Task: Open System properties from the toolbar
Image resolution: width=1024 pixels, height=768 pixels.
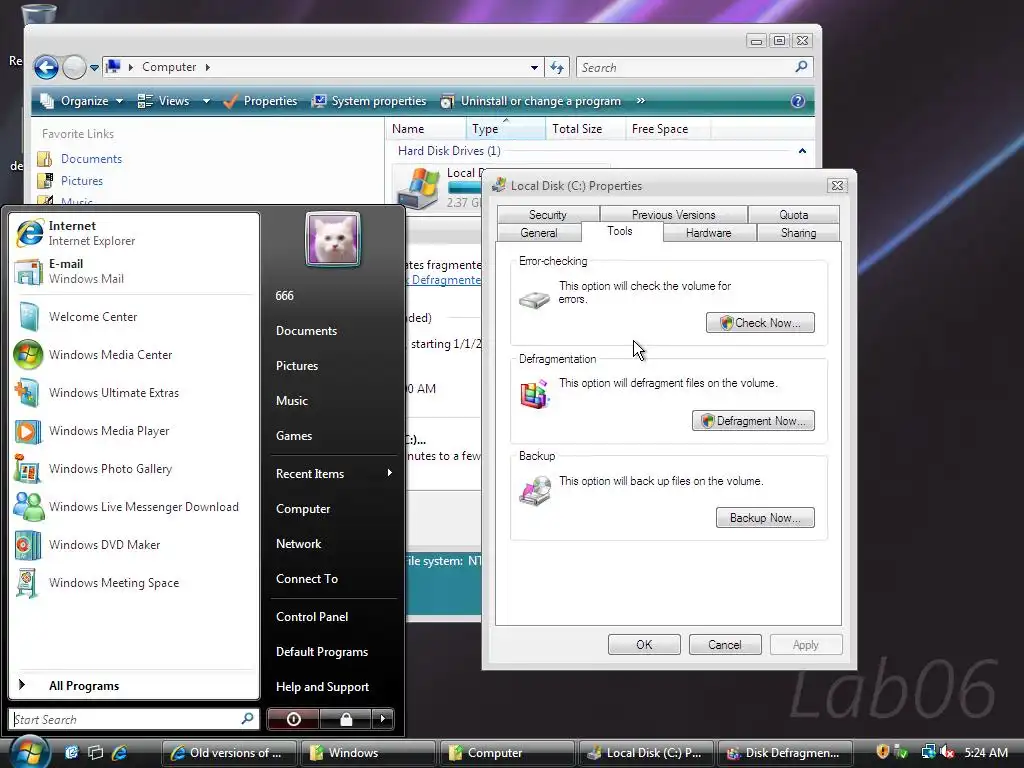Action: pyautogui.click(x=369, y=101)
